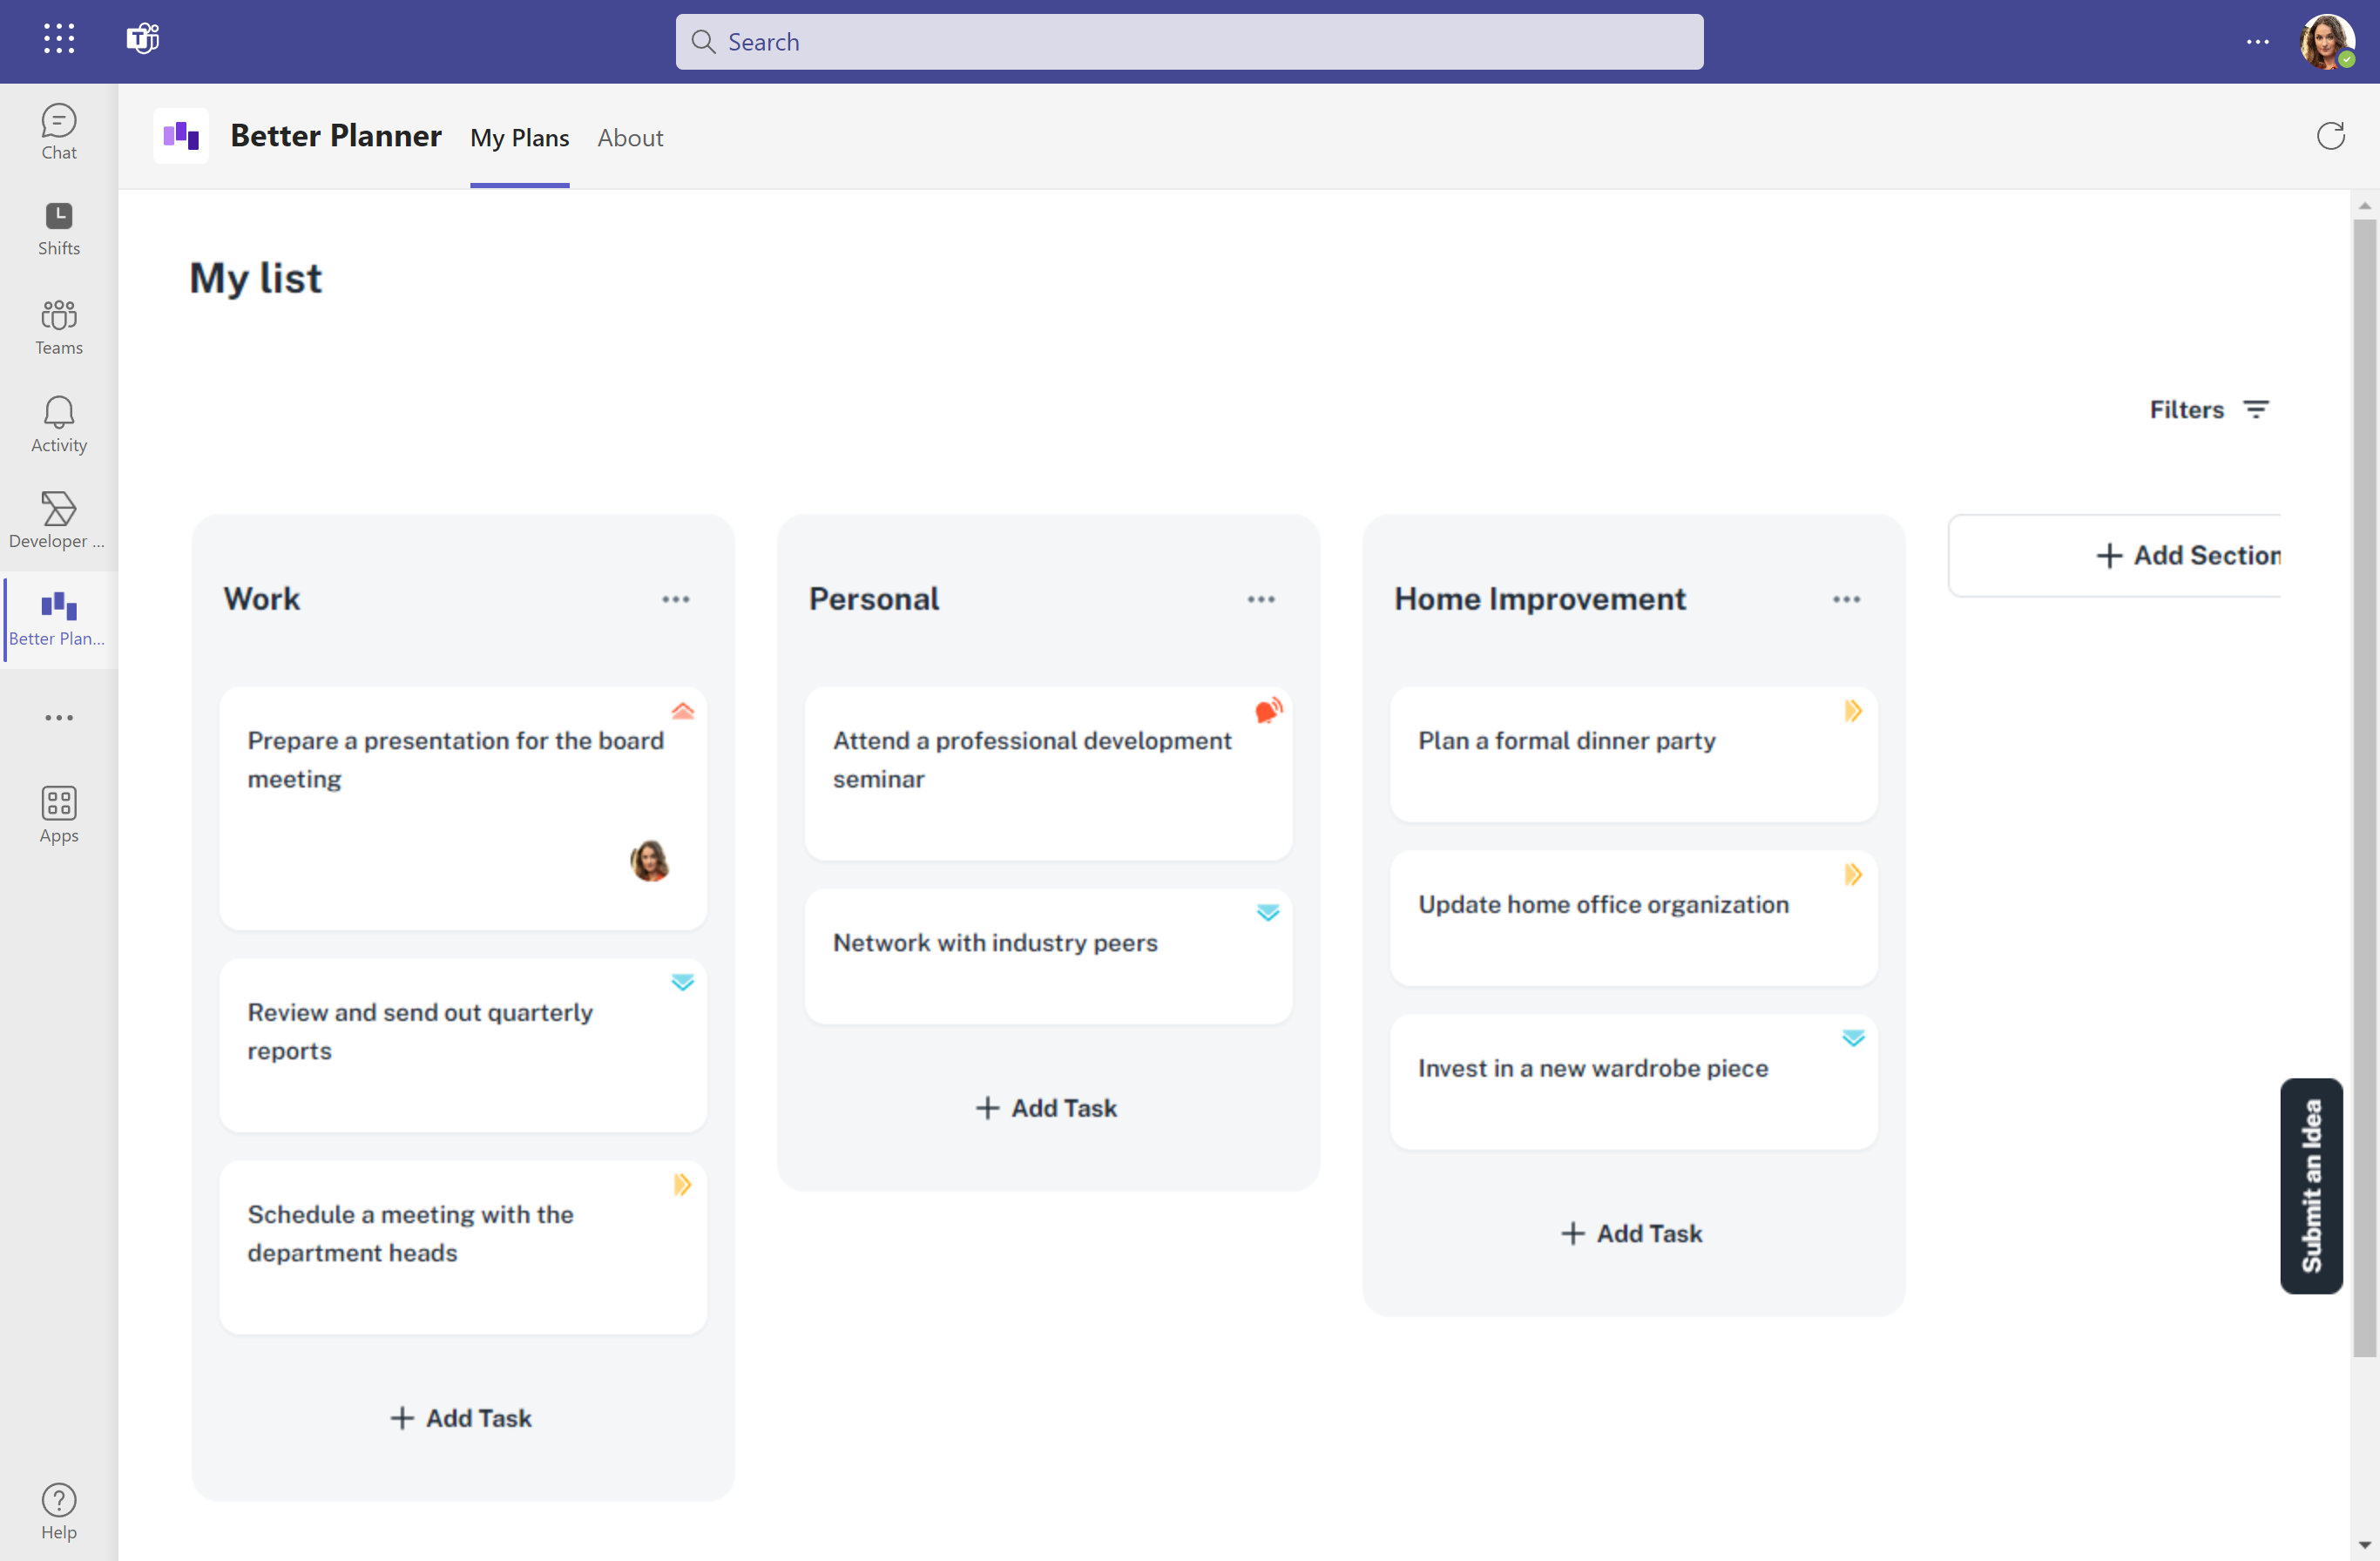Switch to the My Plans tab
Screen dimensions: 2380x1561
pyautogui.click(x=520, y=138)
